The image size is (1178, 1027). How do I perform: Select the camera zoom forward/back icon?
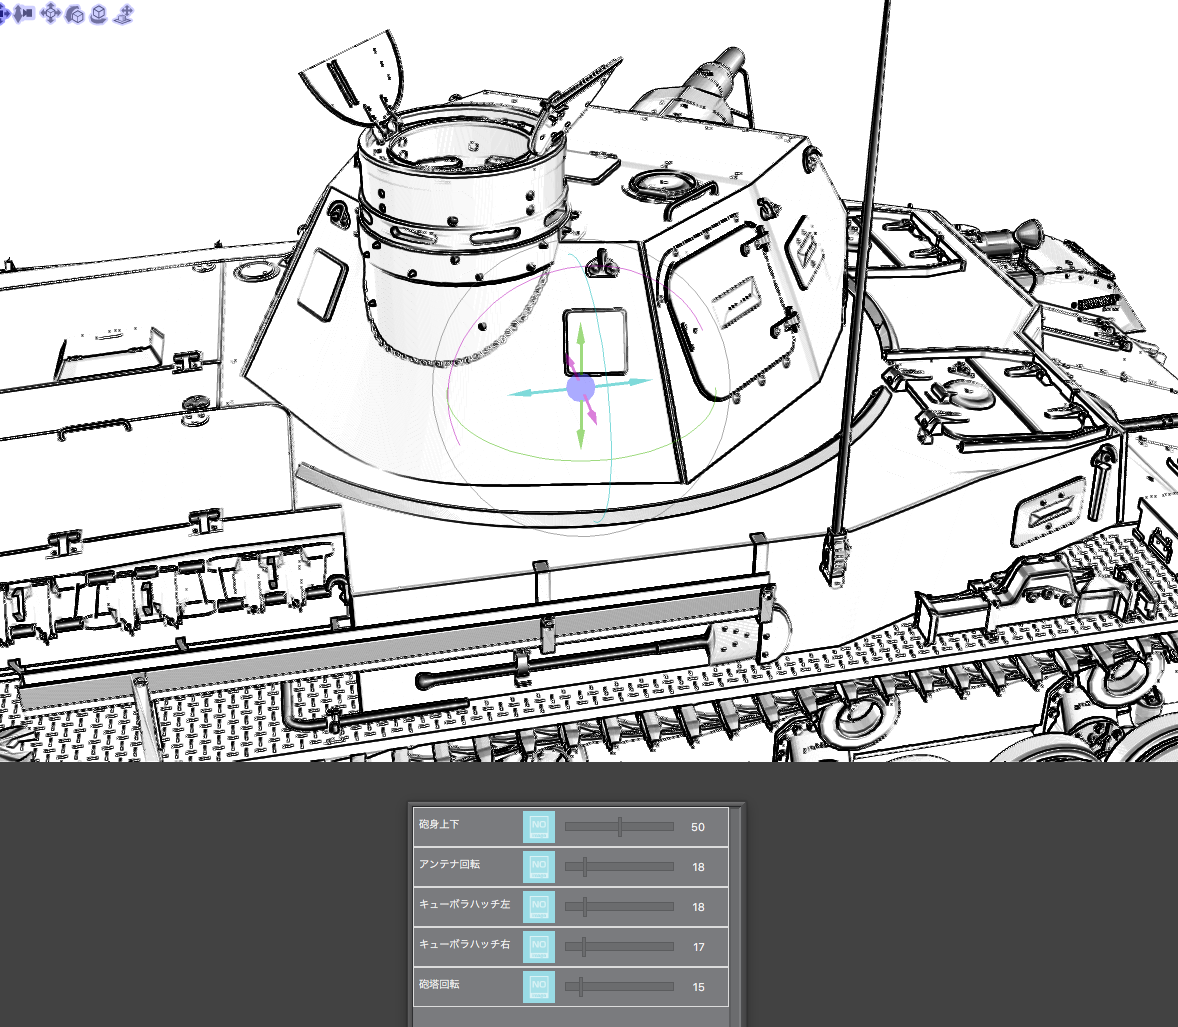25,14
